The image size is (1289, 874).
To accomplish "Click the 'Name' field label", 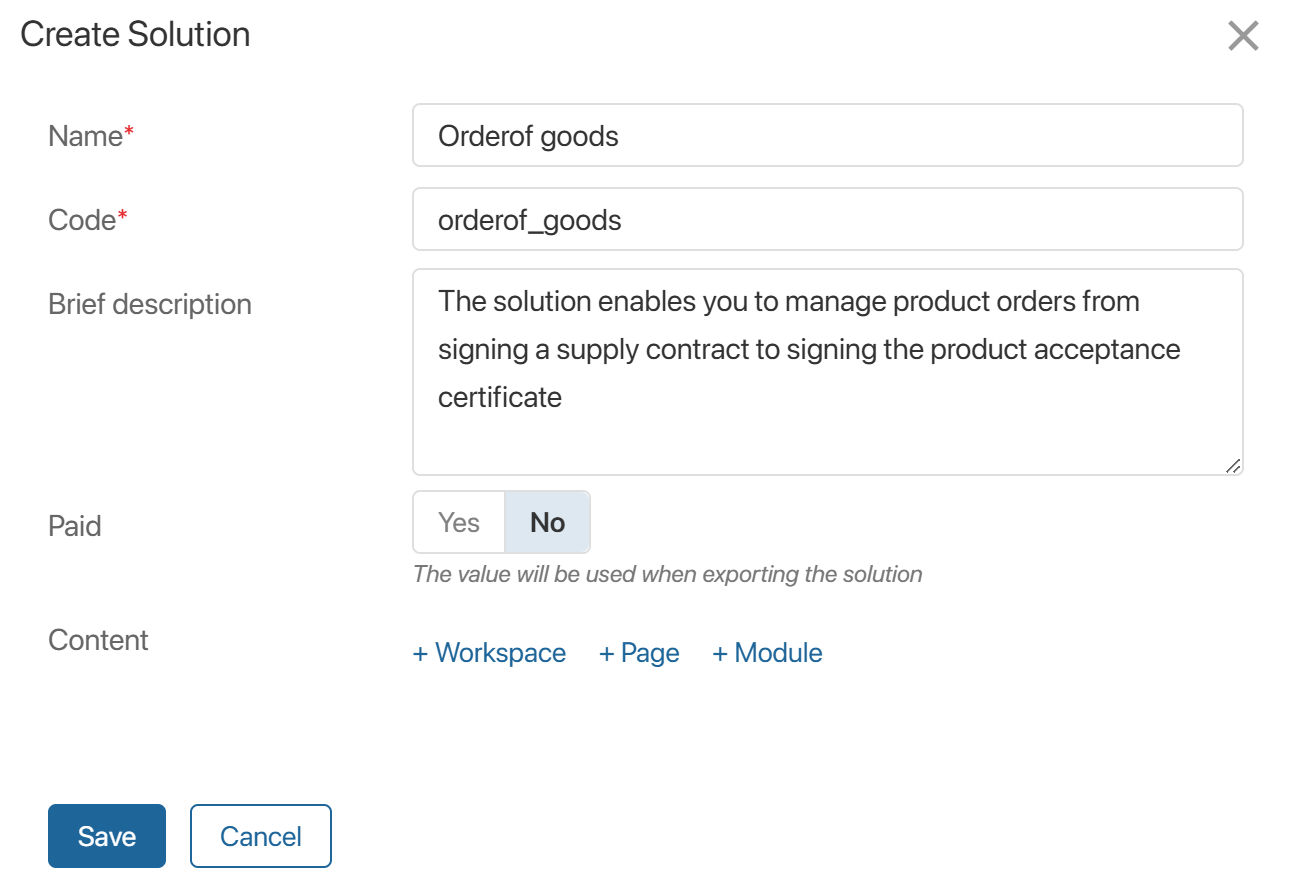I will click(x=85, y=136).
